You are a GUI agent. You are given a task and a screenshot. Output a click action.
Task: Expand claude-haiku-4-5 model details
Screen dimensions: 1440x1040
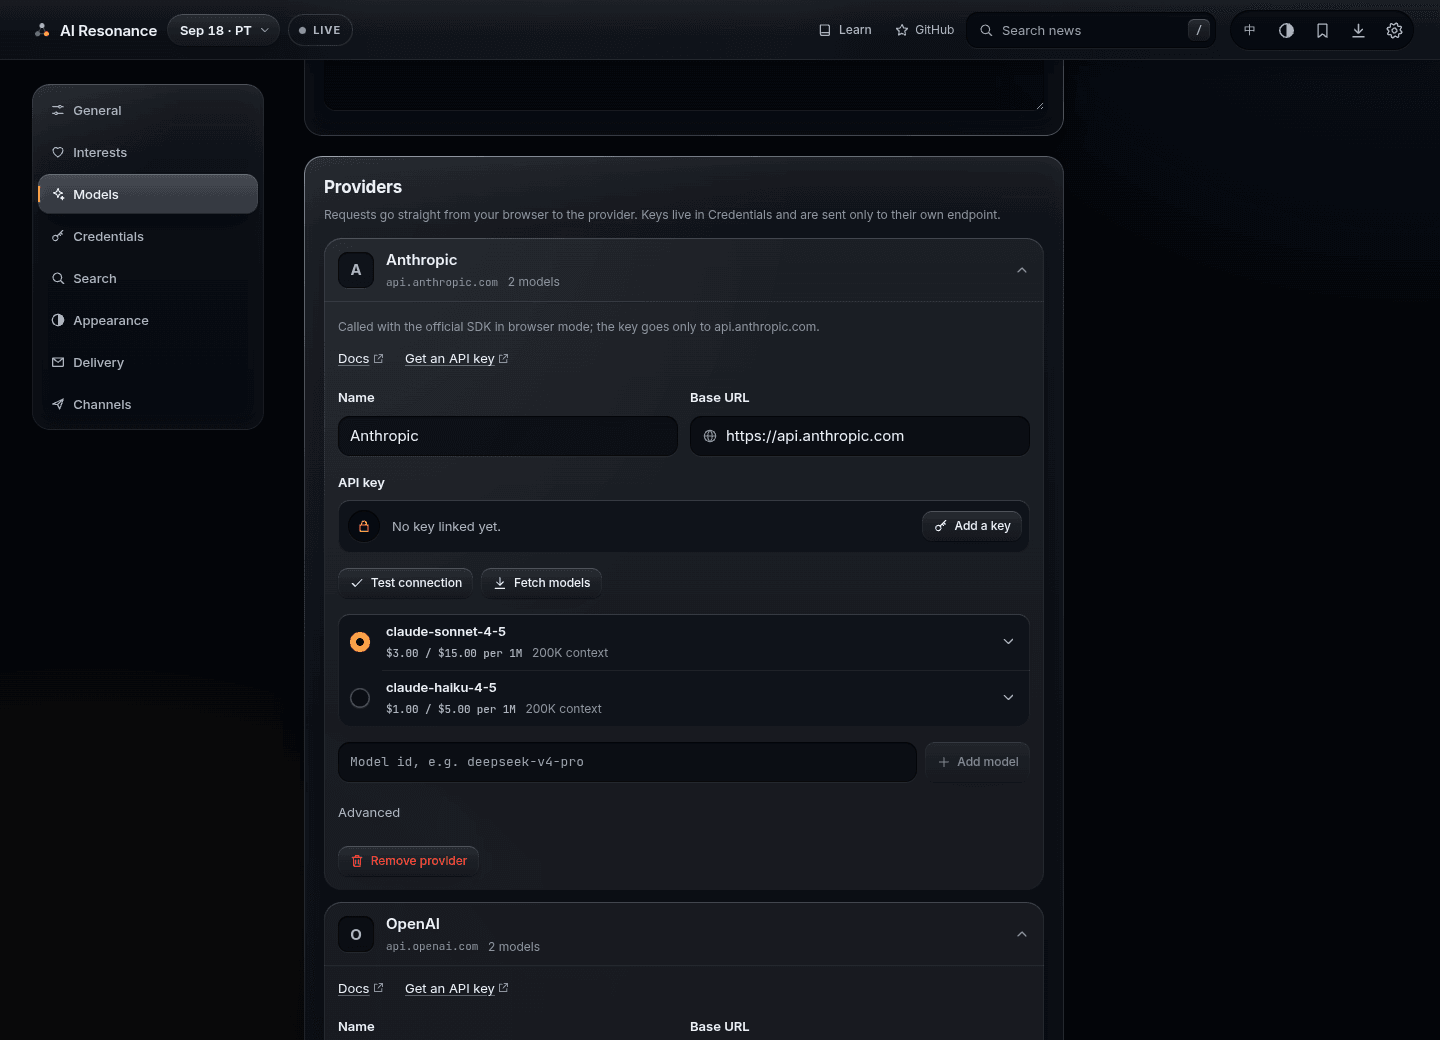point(1008,698)
